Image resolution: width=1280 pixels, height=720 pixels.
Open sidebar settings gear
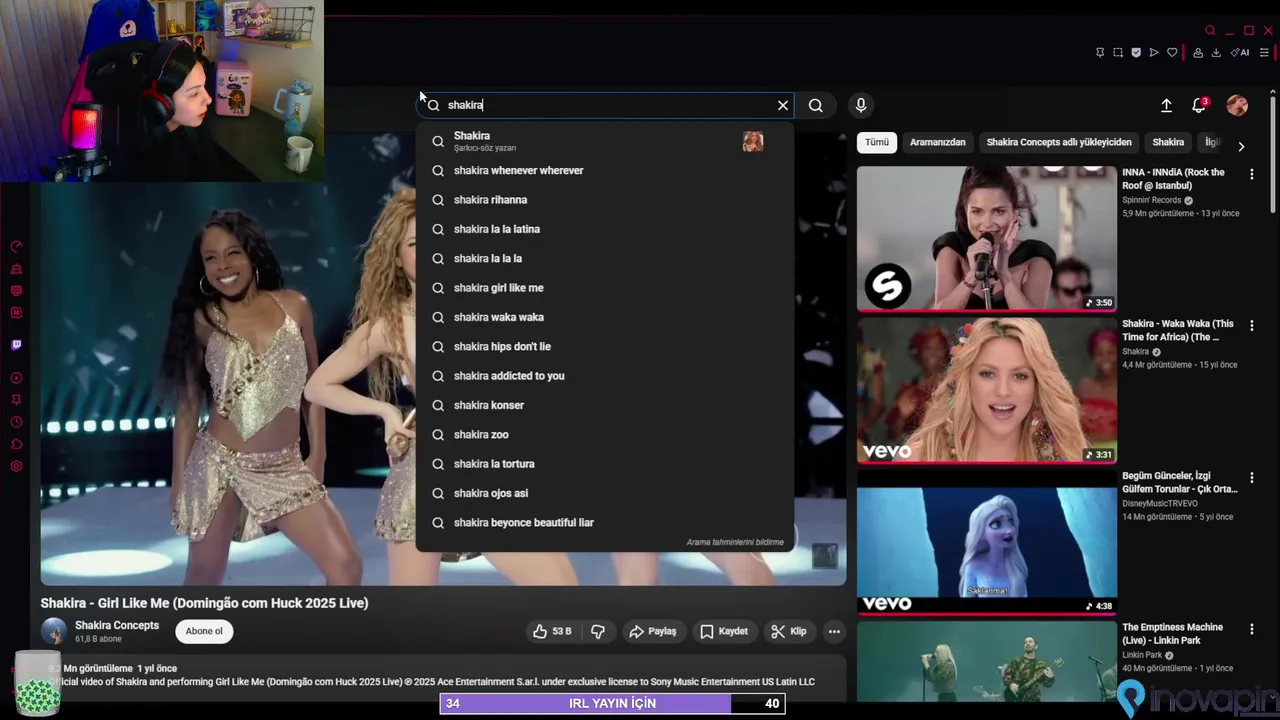point(16,466)
